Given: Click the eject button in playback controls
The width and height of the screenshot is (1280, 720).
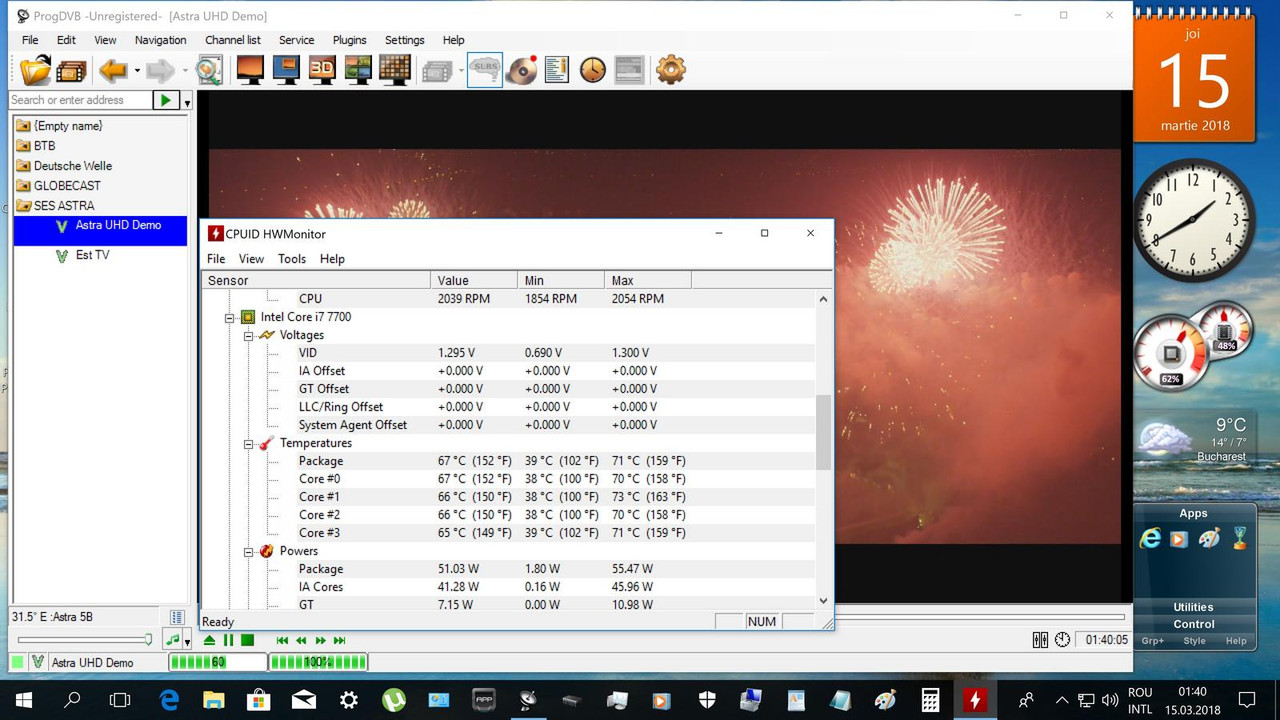Looking at the screenshot, I should click(x=209, y=640).
